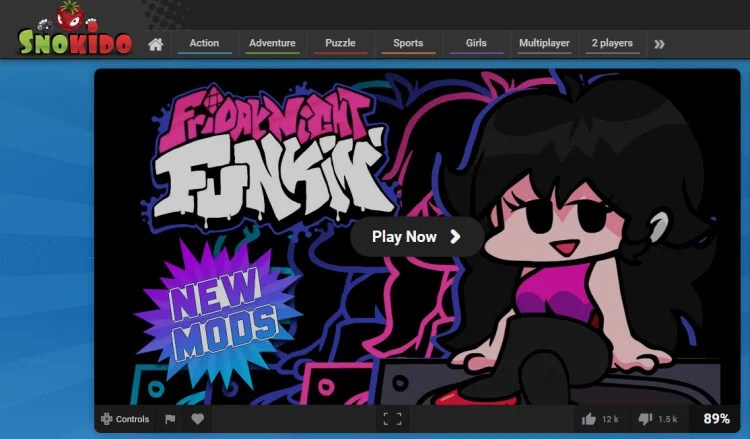Go to the home page icon
This screenshot has width=750, height=439.
155,44
